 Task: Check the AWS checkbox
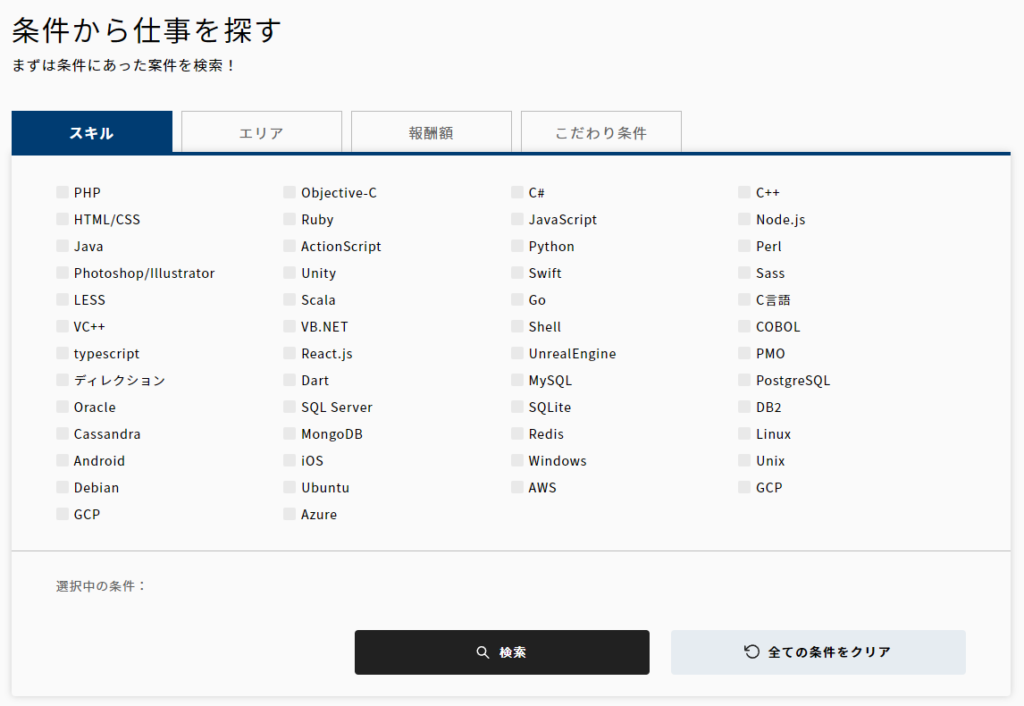point(517,487)
